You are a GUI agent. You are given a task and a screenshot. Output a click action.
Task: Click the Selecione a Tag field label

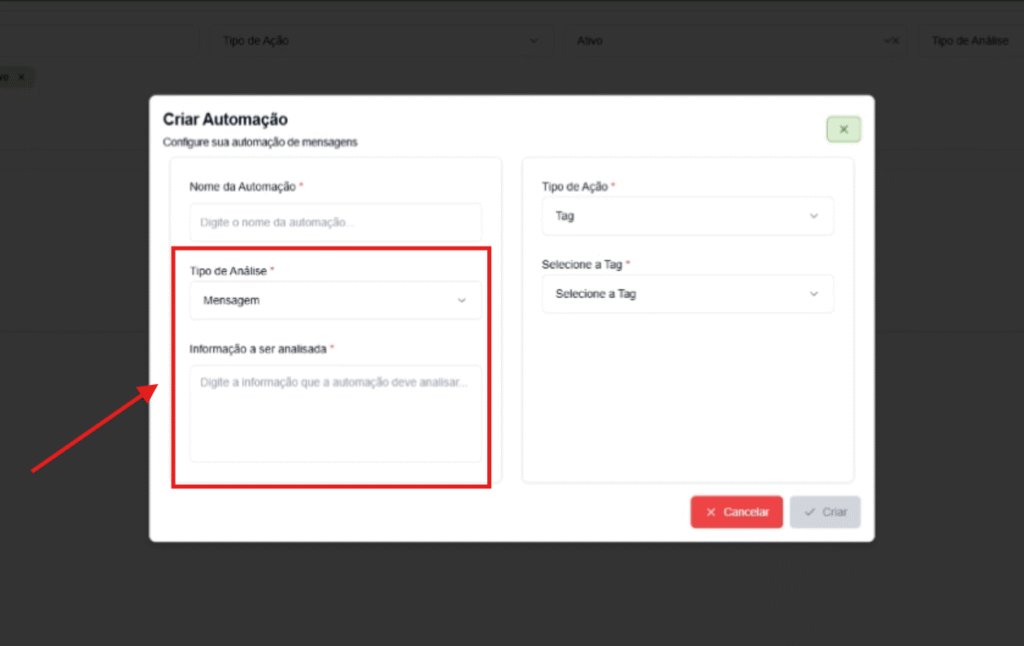(582, 265)
